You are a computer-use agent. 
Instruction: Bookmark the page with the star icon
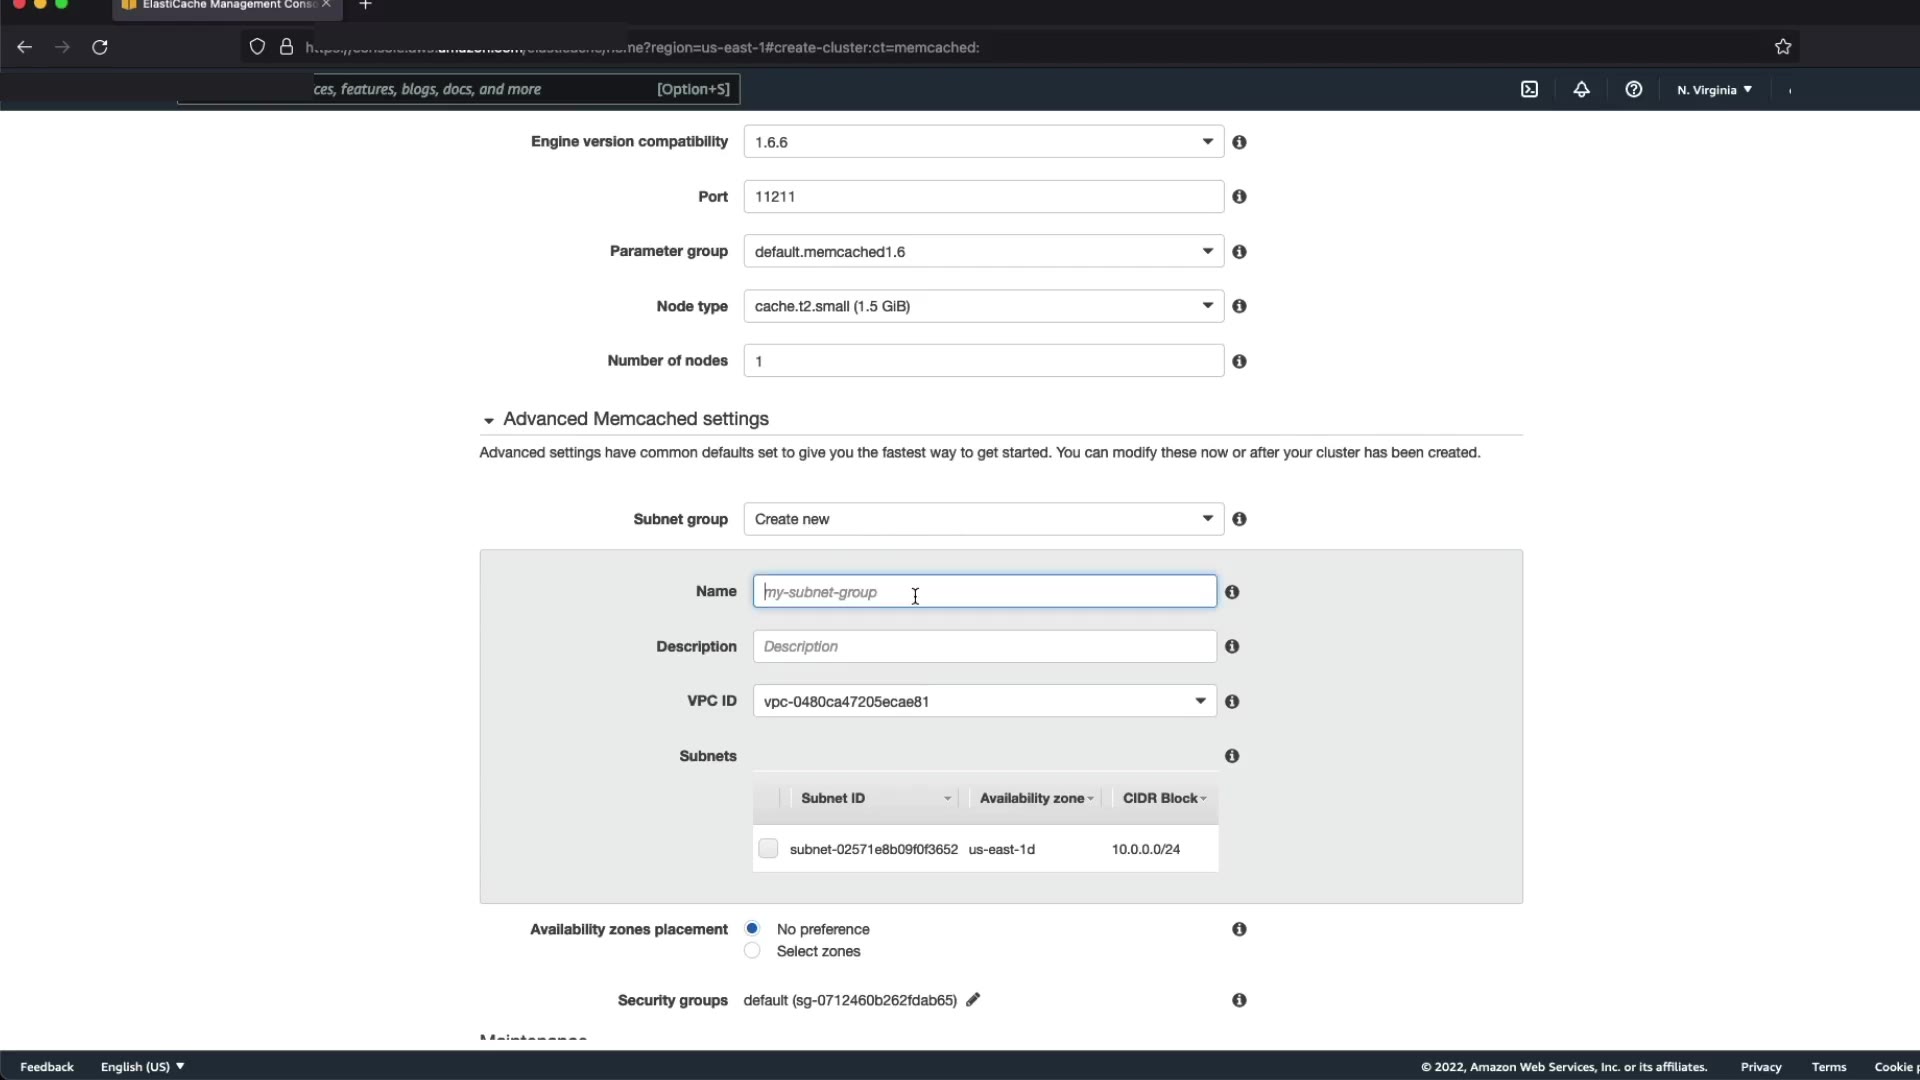1782,47
